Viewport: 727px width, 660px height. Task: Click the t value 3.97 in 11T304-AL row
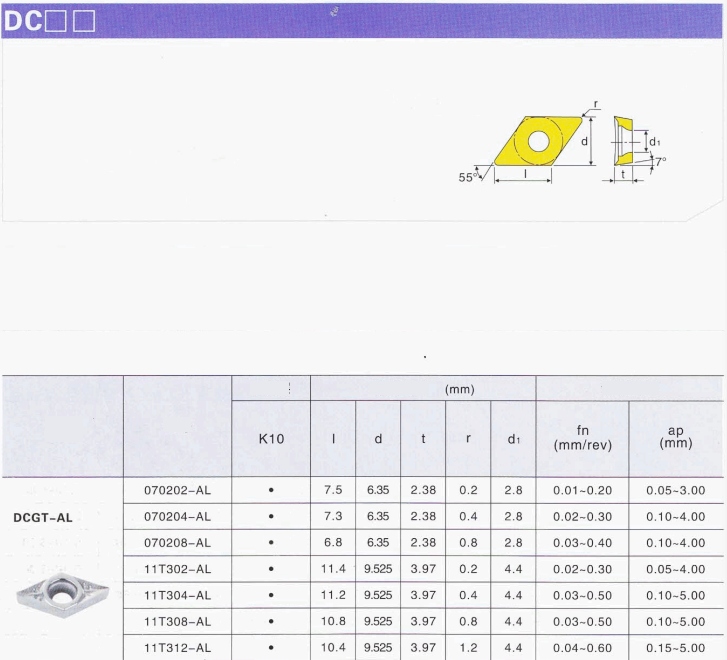pos(423,595)
